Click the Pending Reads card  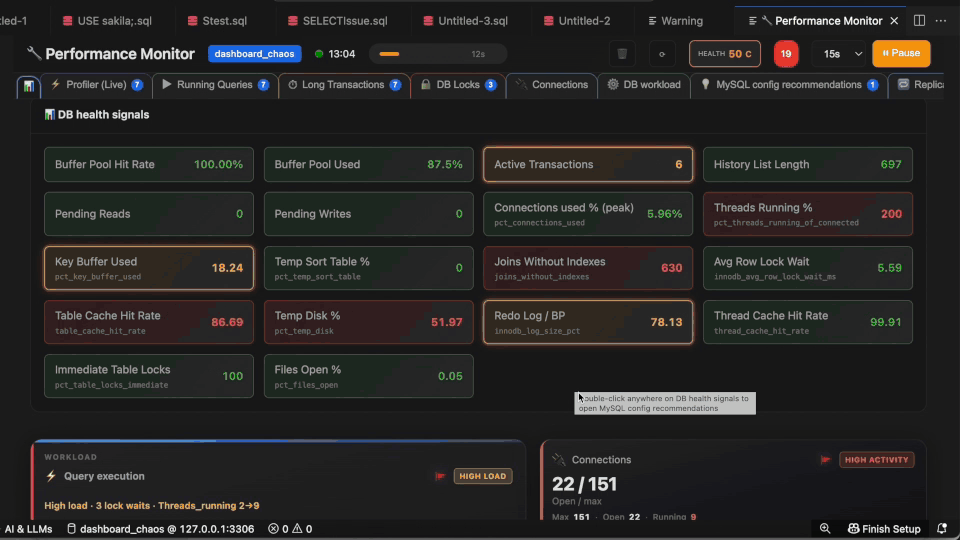click(x=149, y=214)
